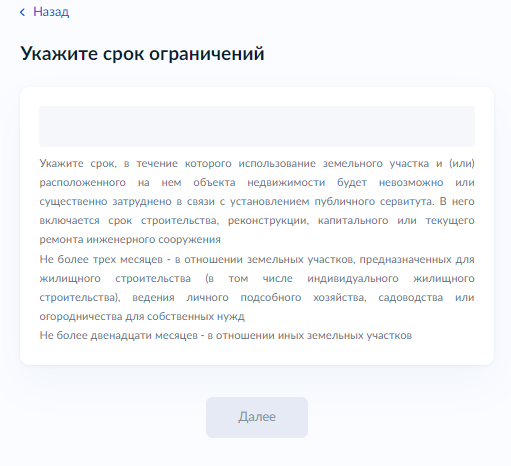Screen dimensions: 511x466
Task: Click the word индивидуального in the hint text
Action: click(x=353, y=278)
